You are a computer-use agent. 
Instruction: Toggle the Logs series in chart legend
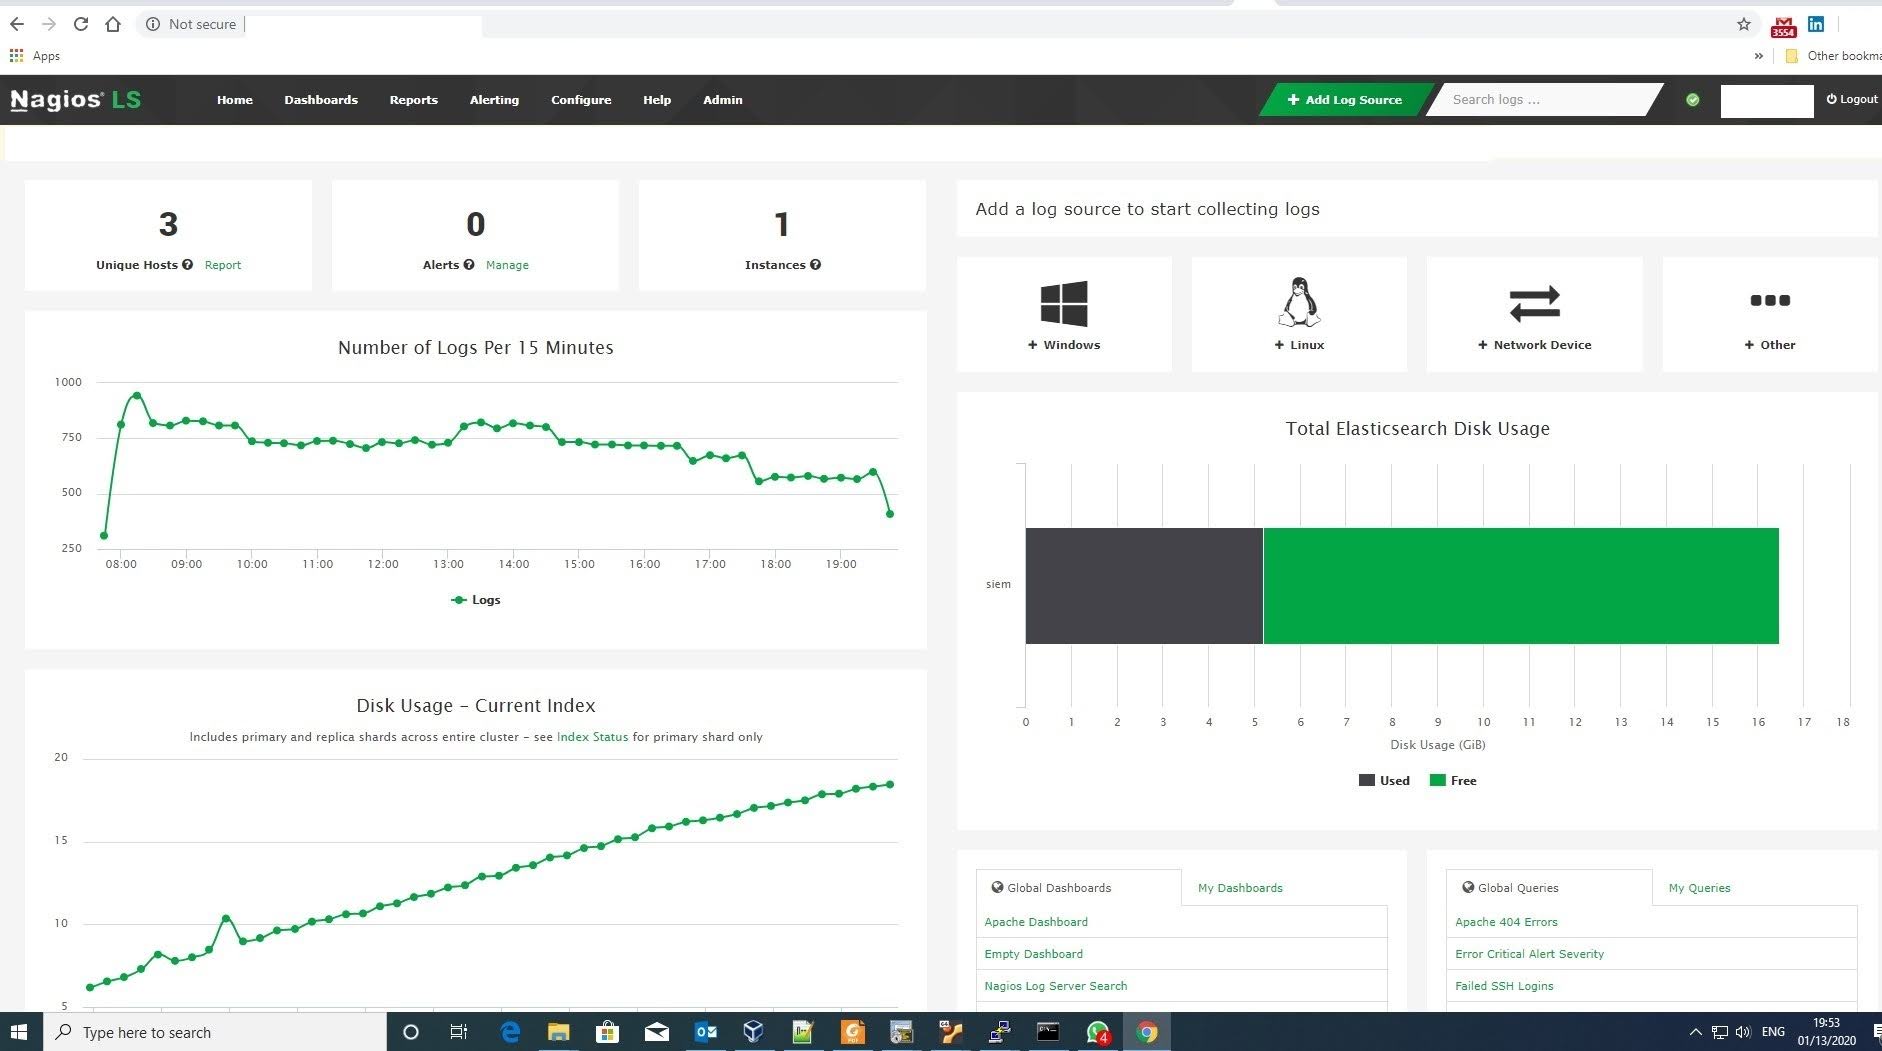(x=476, y=600)
